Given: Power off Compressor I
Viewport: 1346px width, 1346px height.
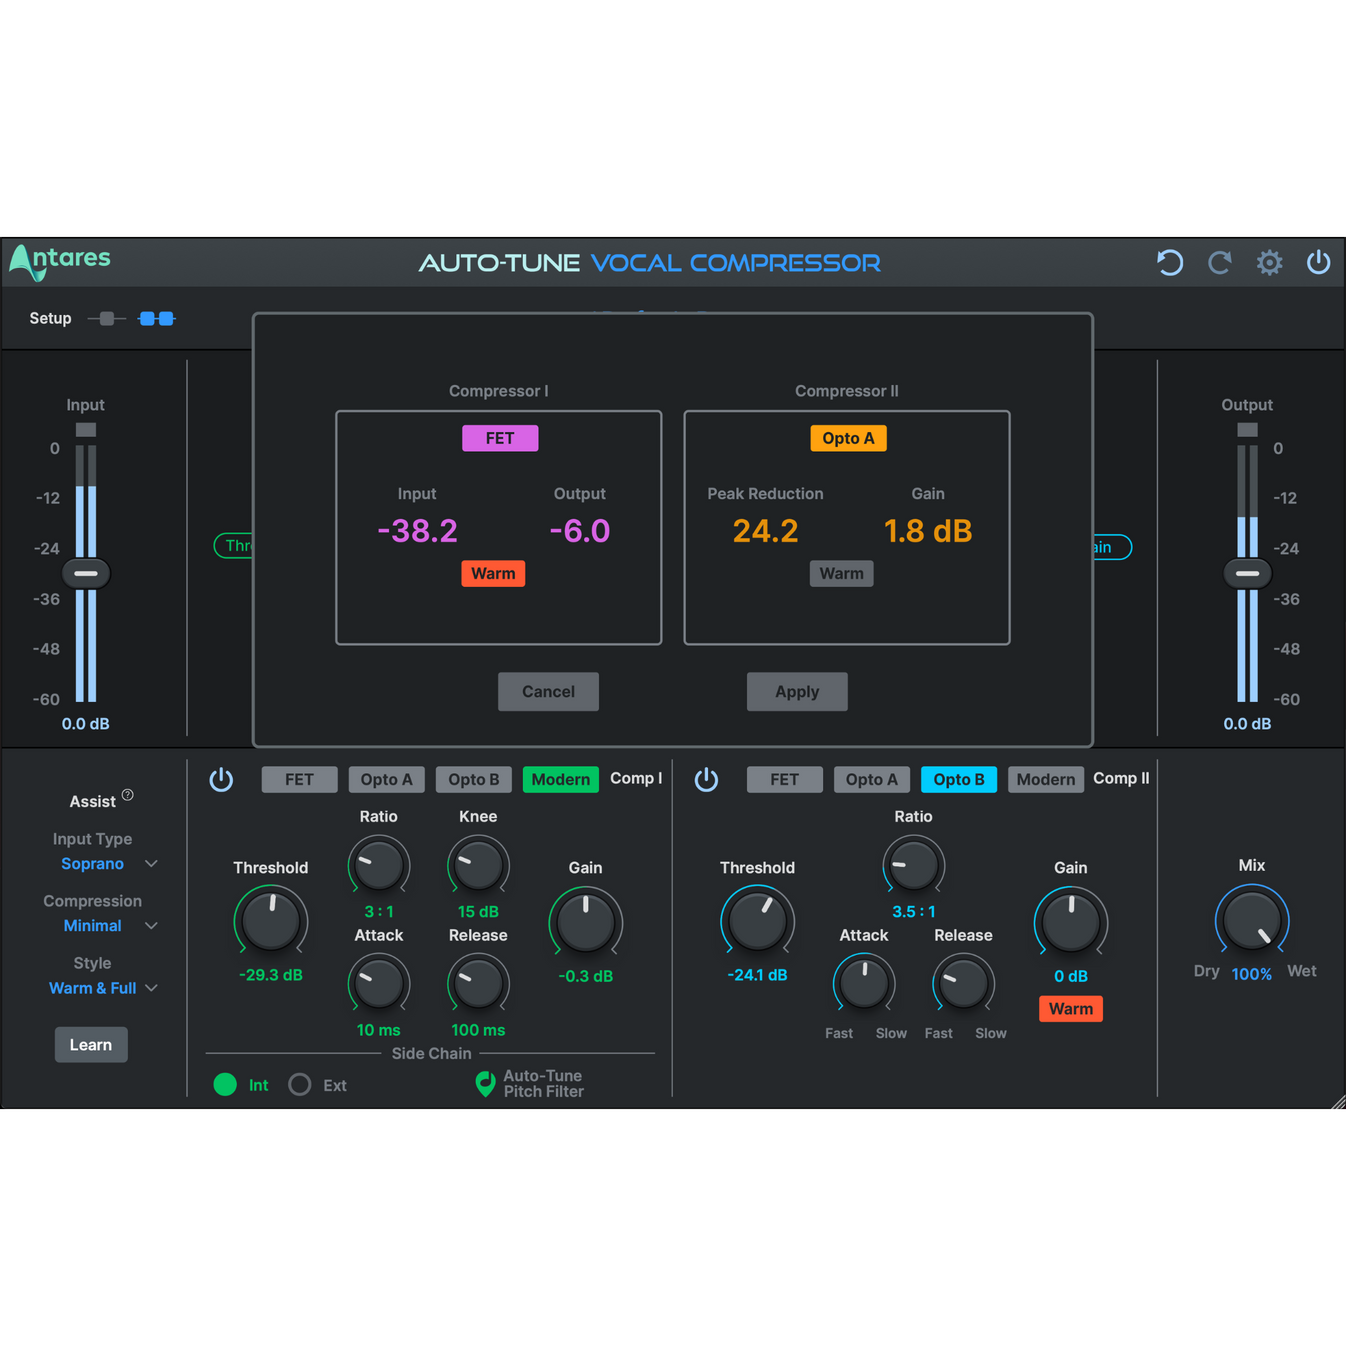Looking at the screenshot, I should click(x=221, y=779).
